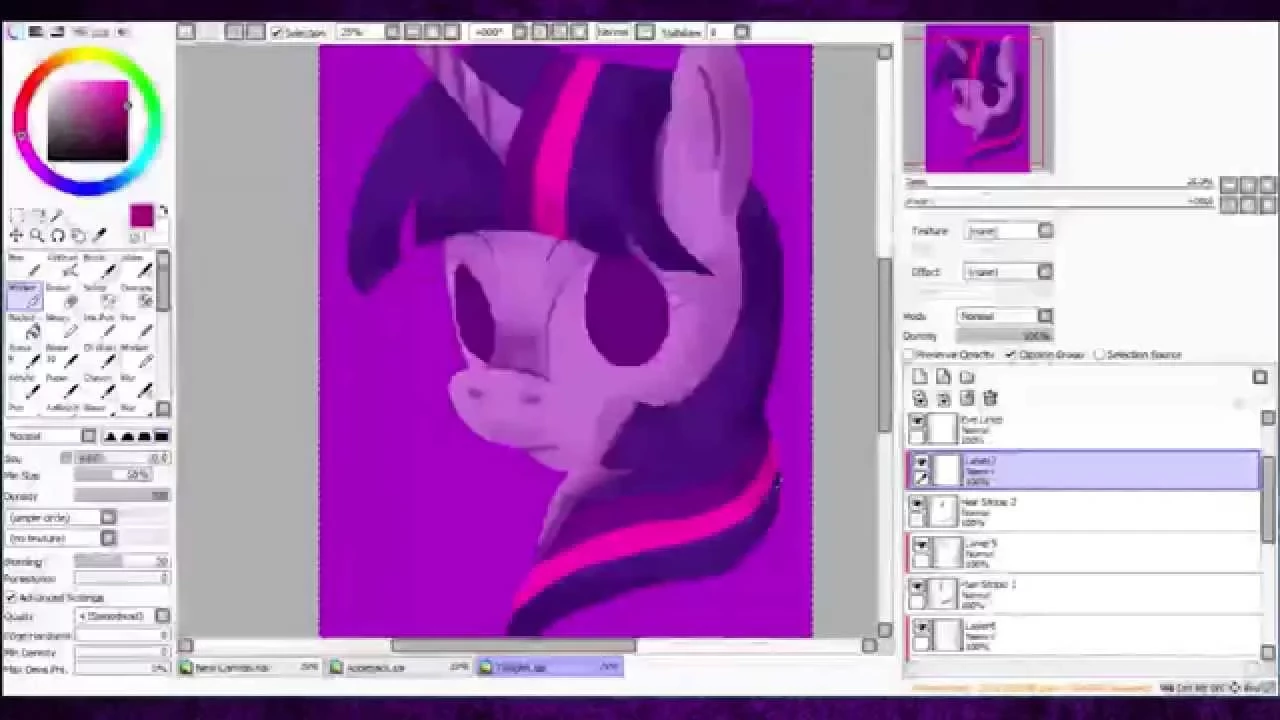The height and width of the screenshot is (720, 1280).
Task: Select the Hair Stripe 2 layer
Action: coord(1082,512)
